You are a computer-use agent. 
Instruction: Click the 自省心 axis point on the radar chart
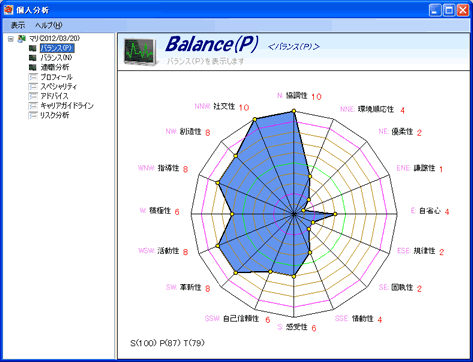point(335,214)
